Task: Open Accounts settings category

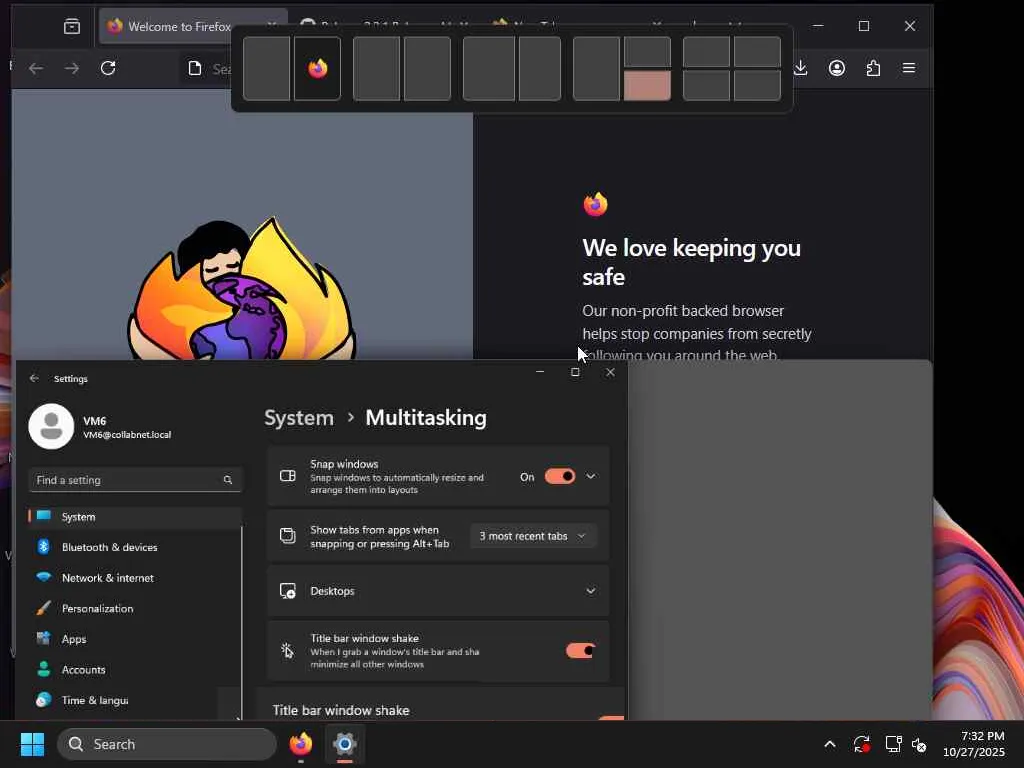Action: coord(135,670)
